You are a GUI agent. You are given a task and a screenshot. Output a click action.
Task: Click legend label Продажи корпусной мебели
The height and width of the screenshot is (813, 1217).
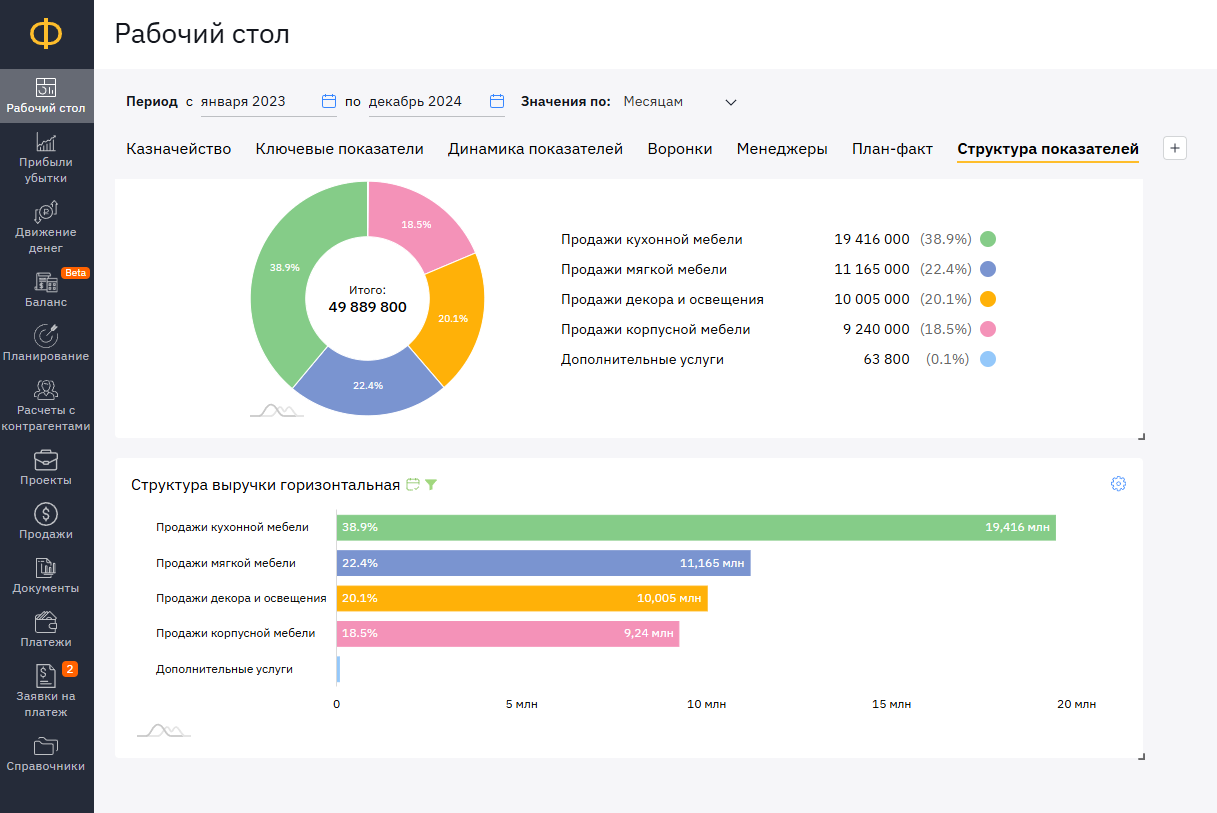coord(656,329)
